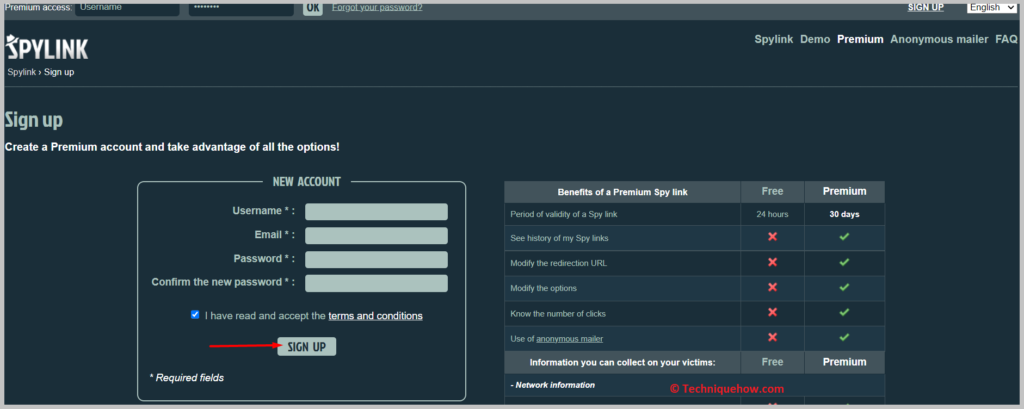Click the Information you can collect header
The width and height of the screenshot is (1024, 409).
click(x=622, y=362)
